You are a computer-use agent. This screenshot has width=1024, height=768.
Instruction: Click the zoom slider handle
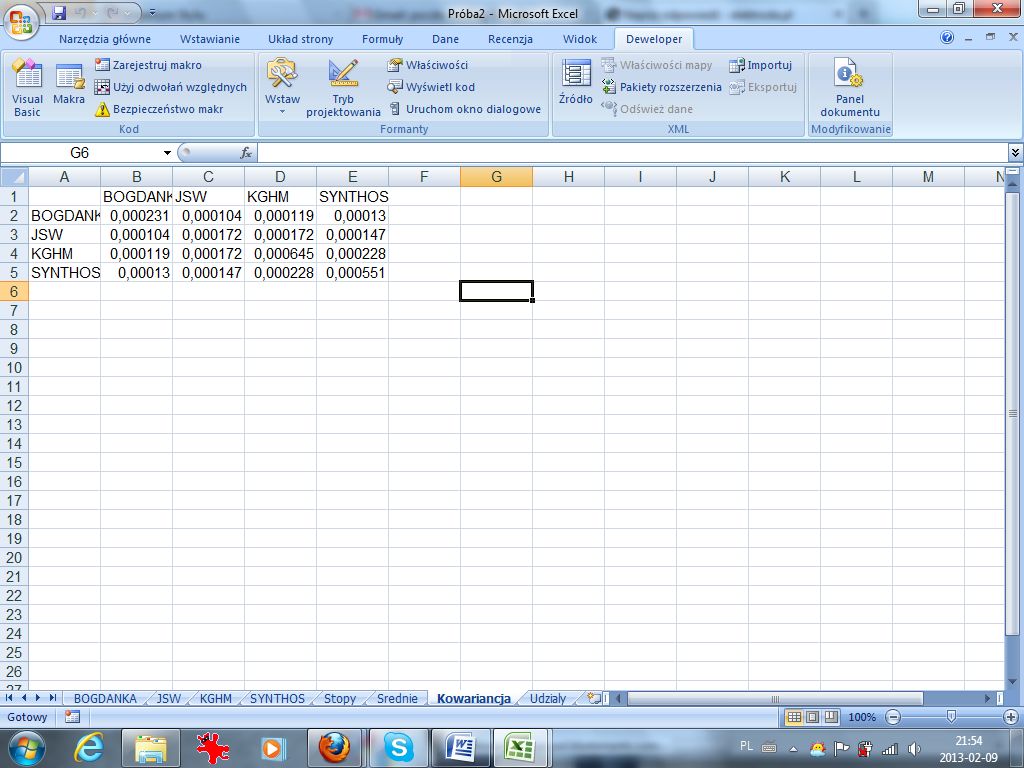tap(952, 717)
